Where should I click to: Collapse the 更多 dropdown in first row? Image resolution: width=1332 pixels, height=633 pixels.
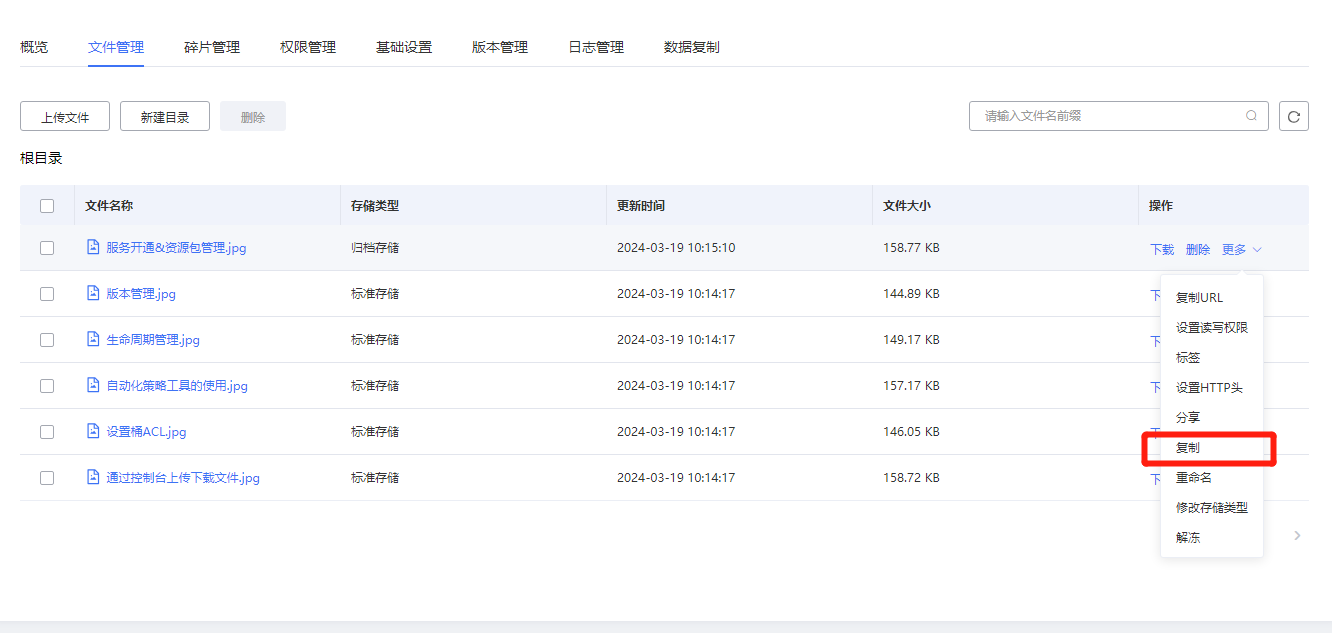(x=1242, y=249)
